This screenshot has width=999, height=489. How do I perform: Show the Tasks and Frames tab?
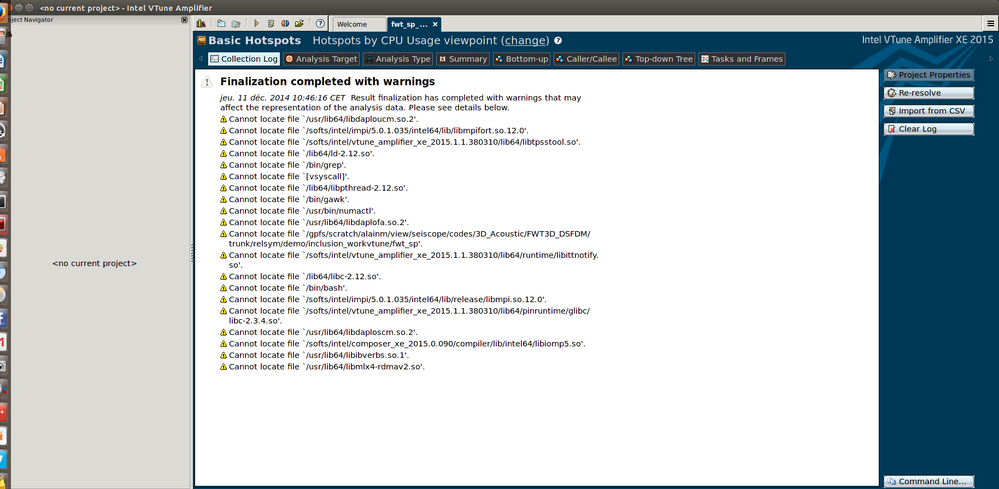(x=742, y=59)
